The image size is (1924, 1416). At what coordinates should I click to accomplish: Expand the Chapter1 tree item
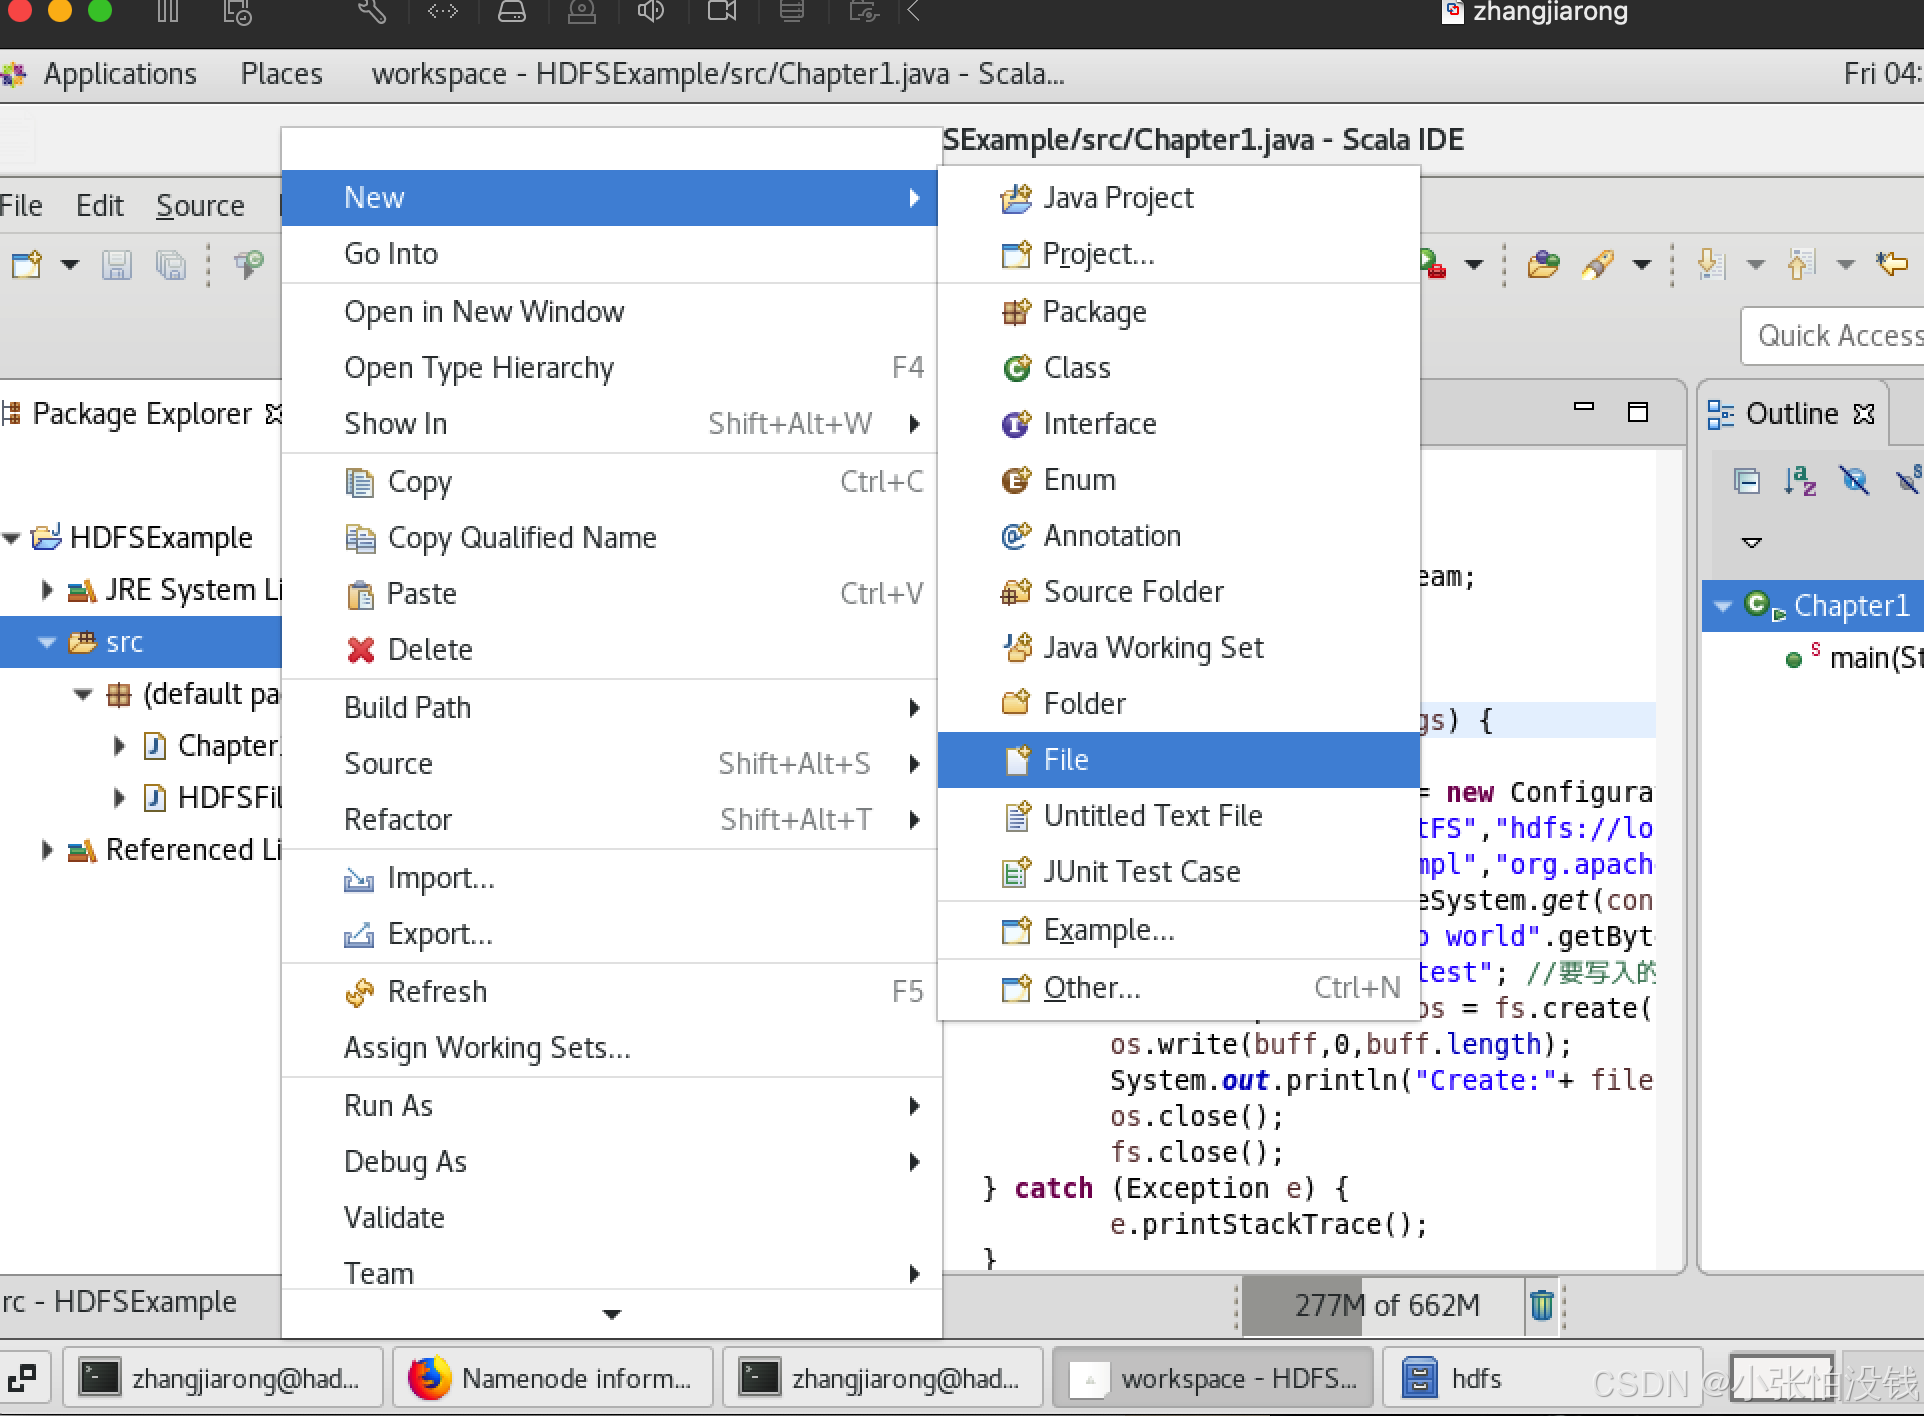[119, 745]
